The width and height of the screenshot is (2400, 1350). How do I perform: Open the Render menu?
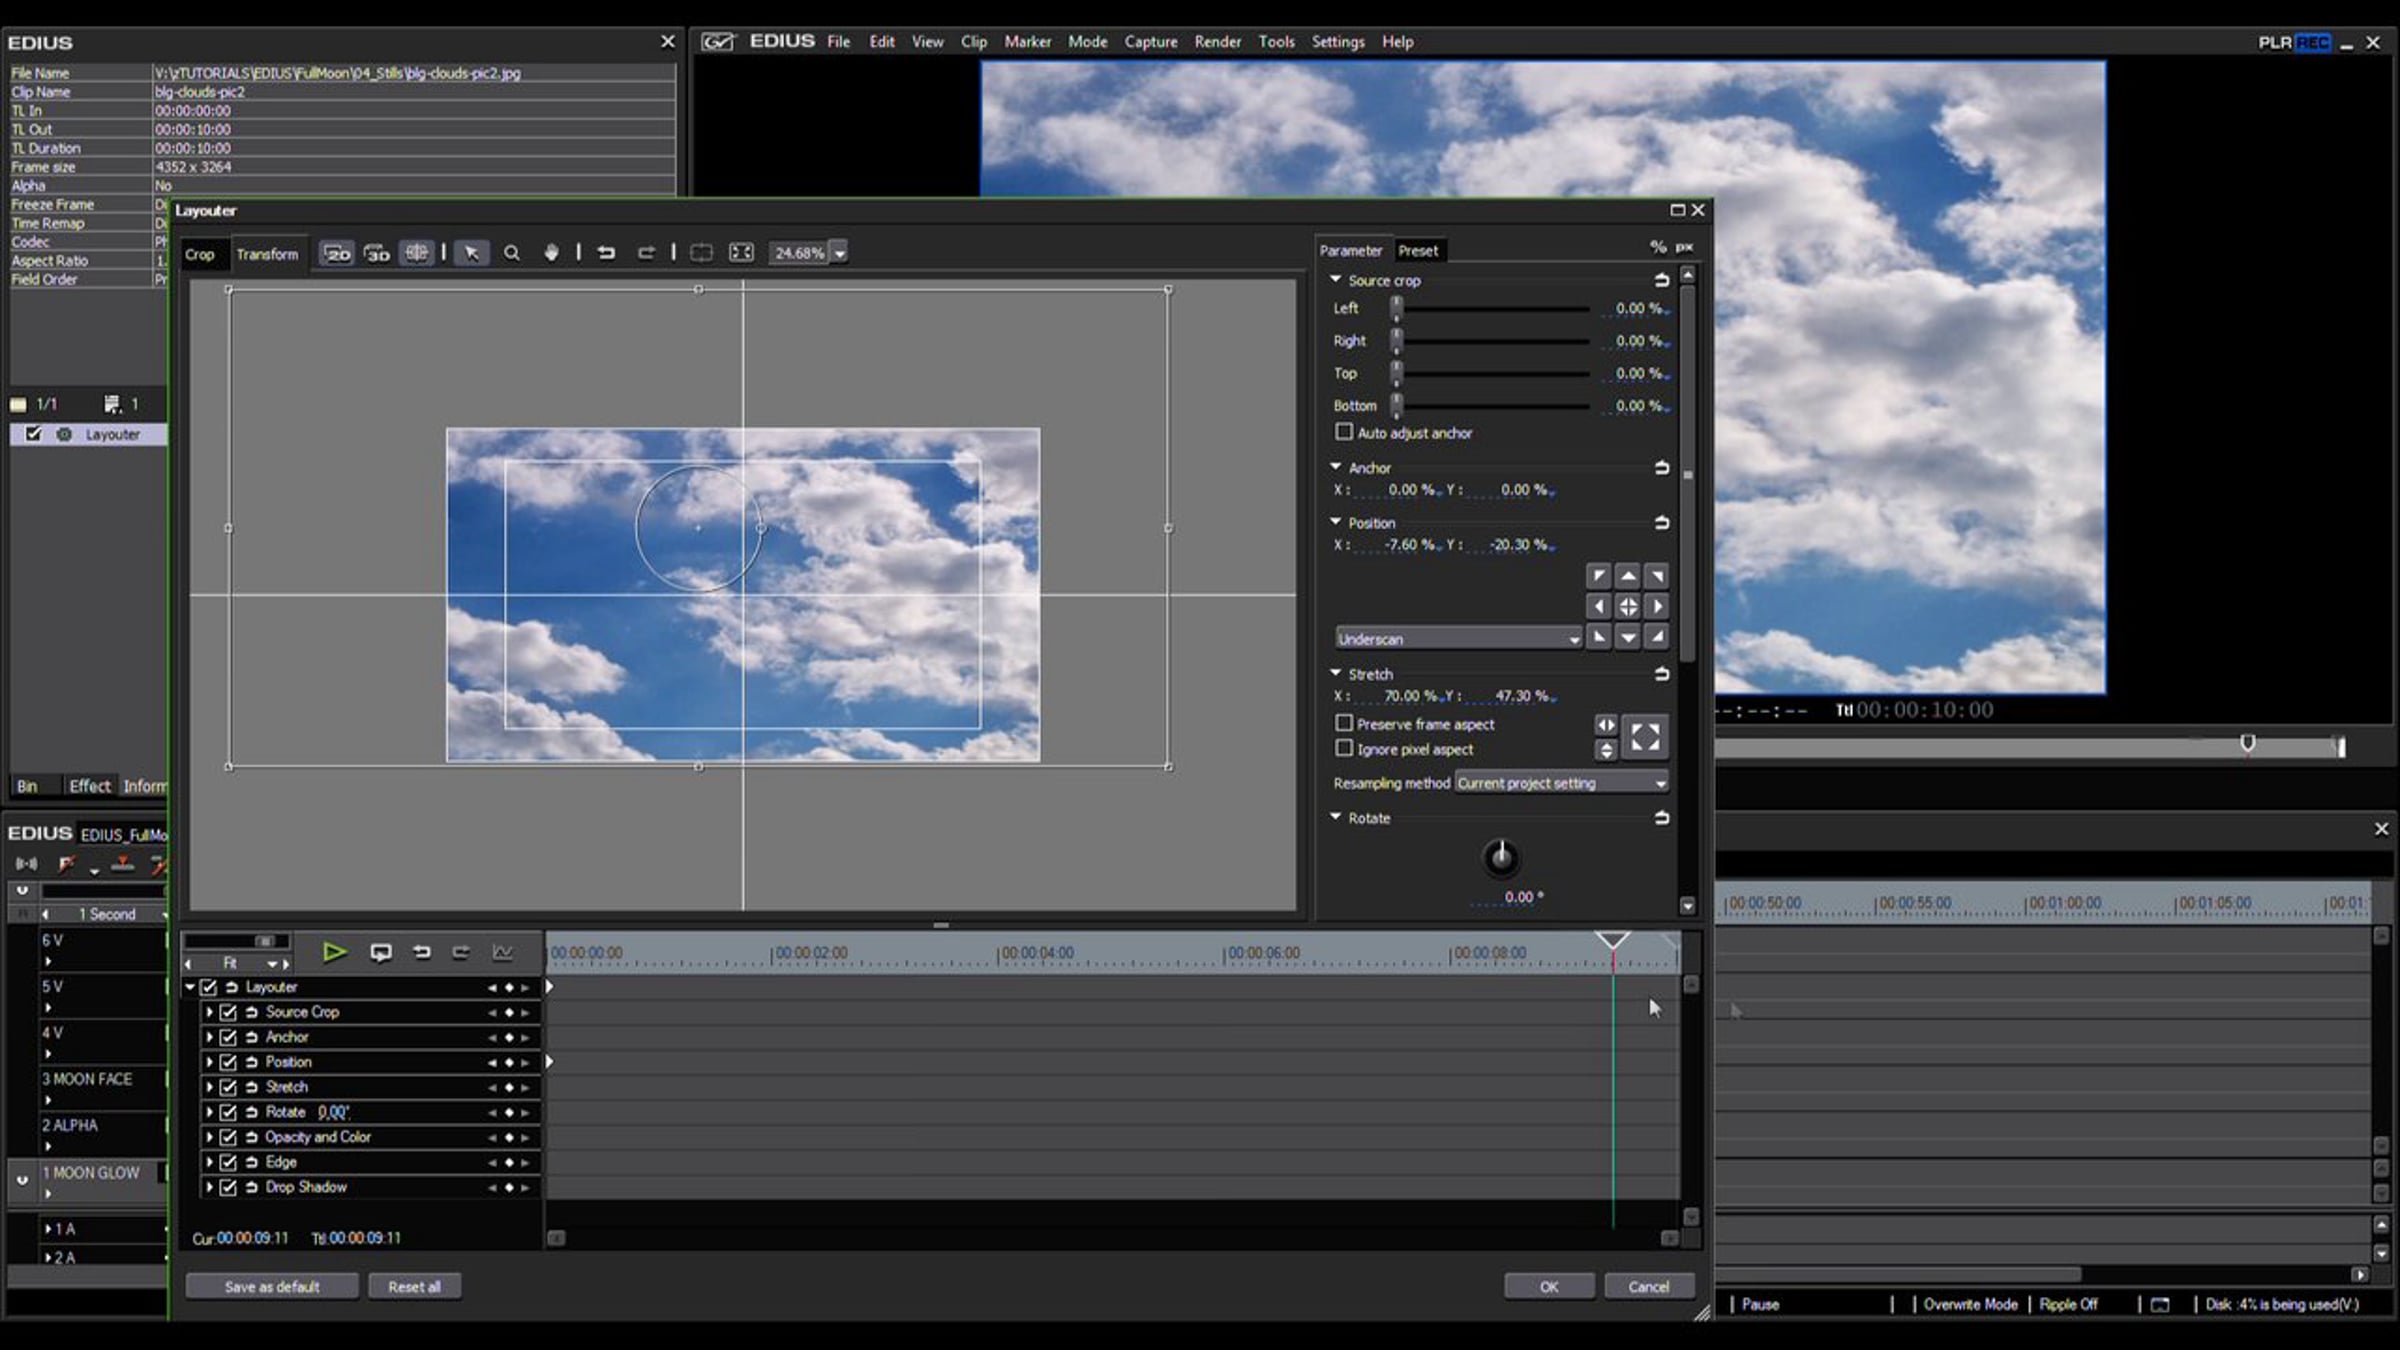coord(1217,41)
